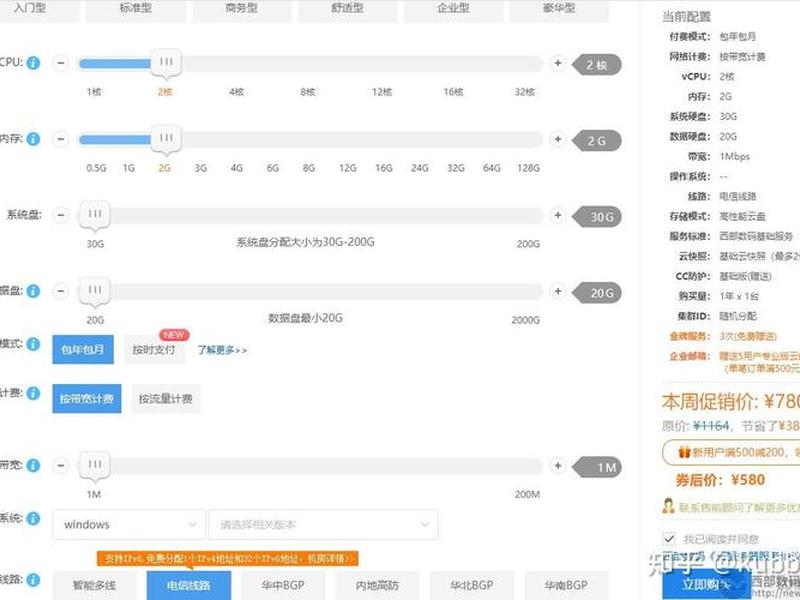This screenshot has height=600, width=800.
Task: Click the 32核 CPU scale label
Action: pos(524,92)
